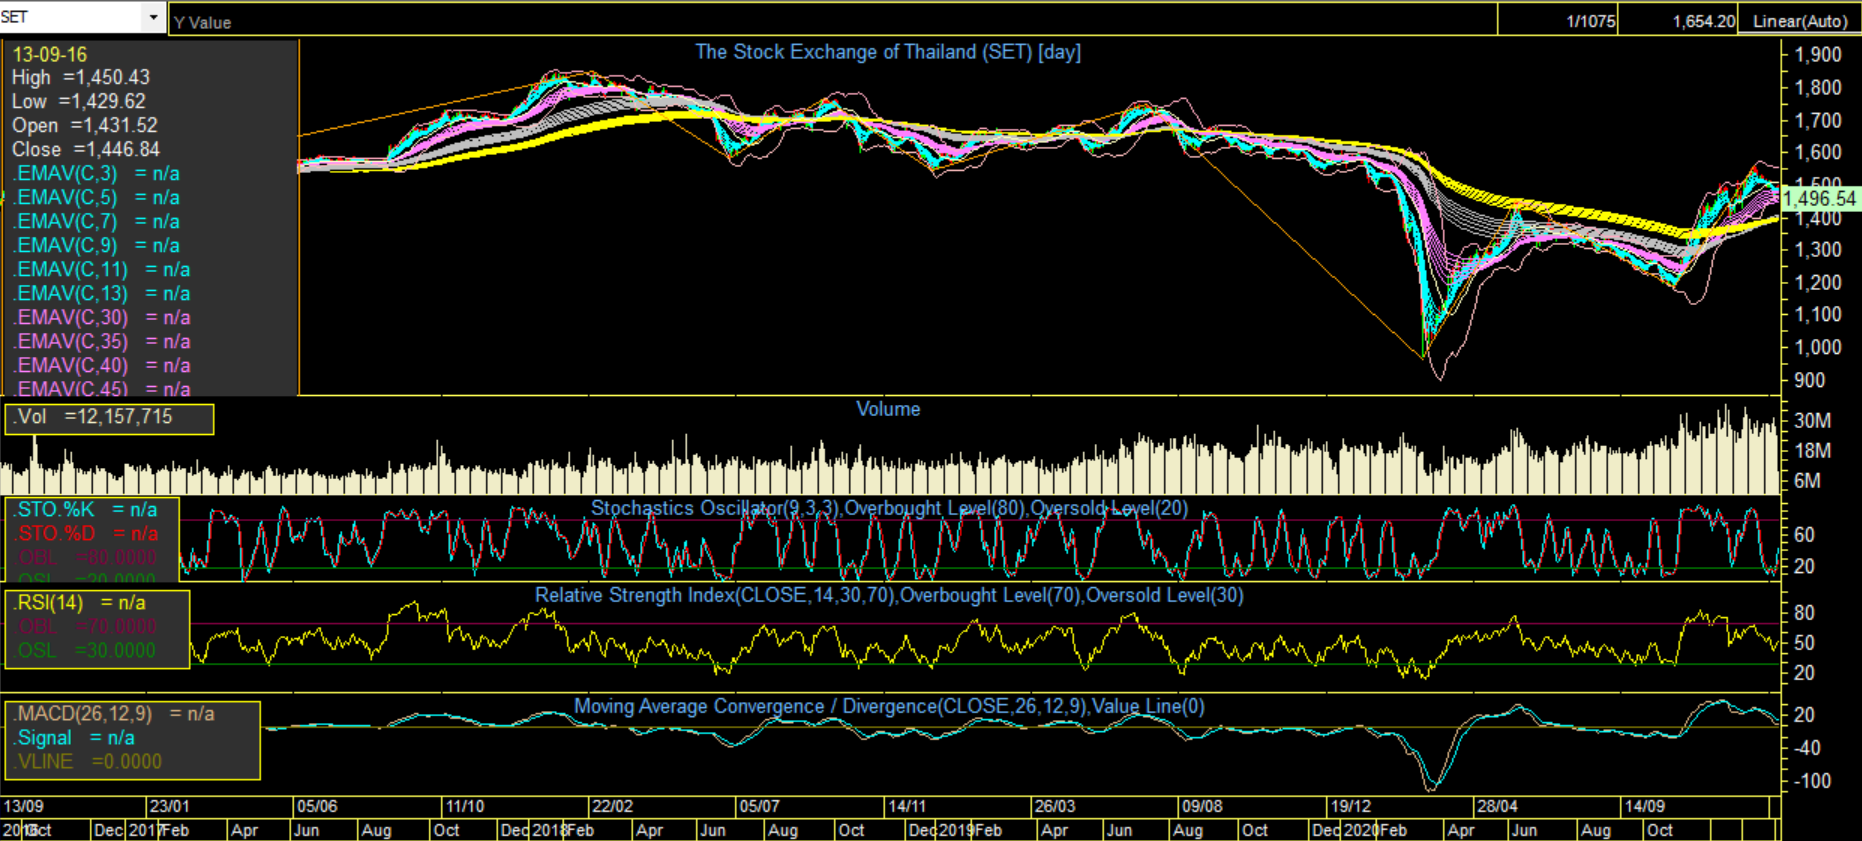Click the 22/02 date marker on timeline
Image resolution: width=1862 pixels, height=841 pixels.
click(x=611, y=806)
